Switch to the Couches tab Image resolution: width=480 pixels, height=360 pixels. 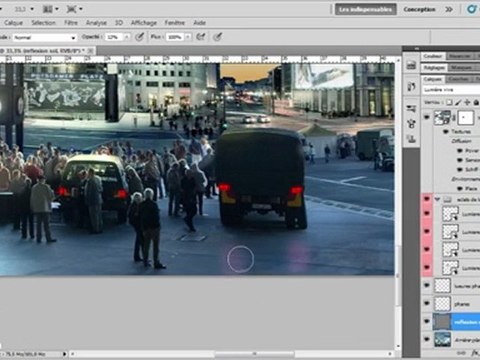click(458, 79)
